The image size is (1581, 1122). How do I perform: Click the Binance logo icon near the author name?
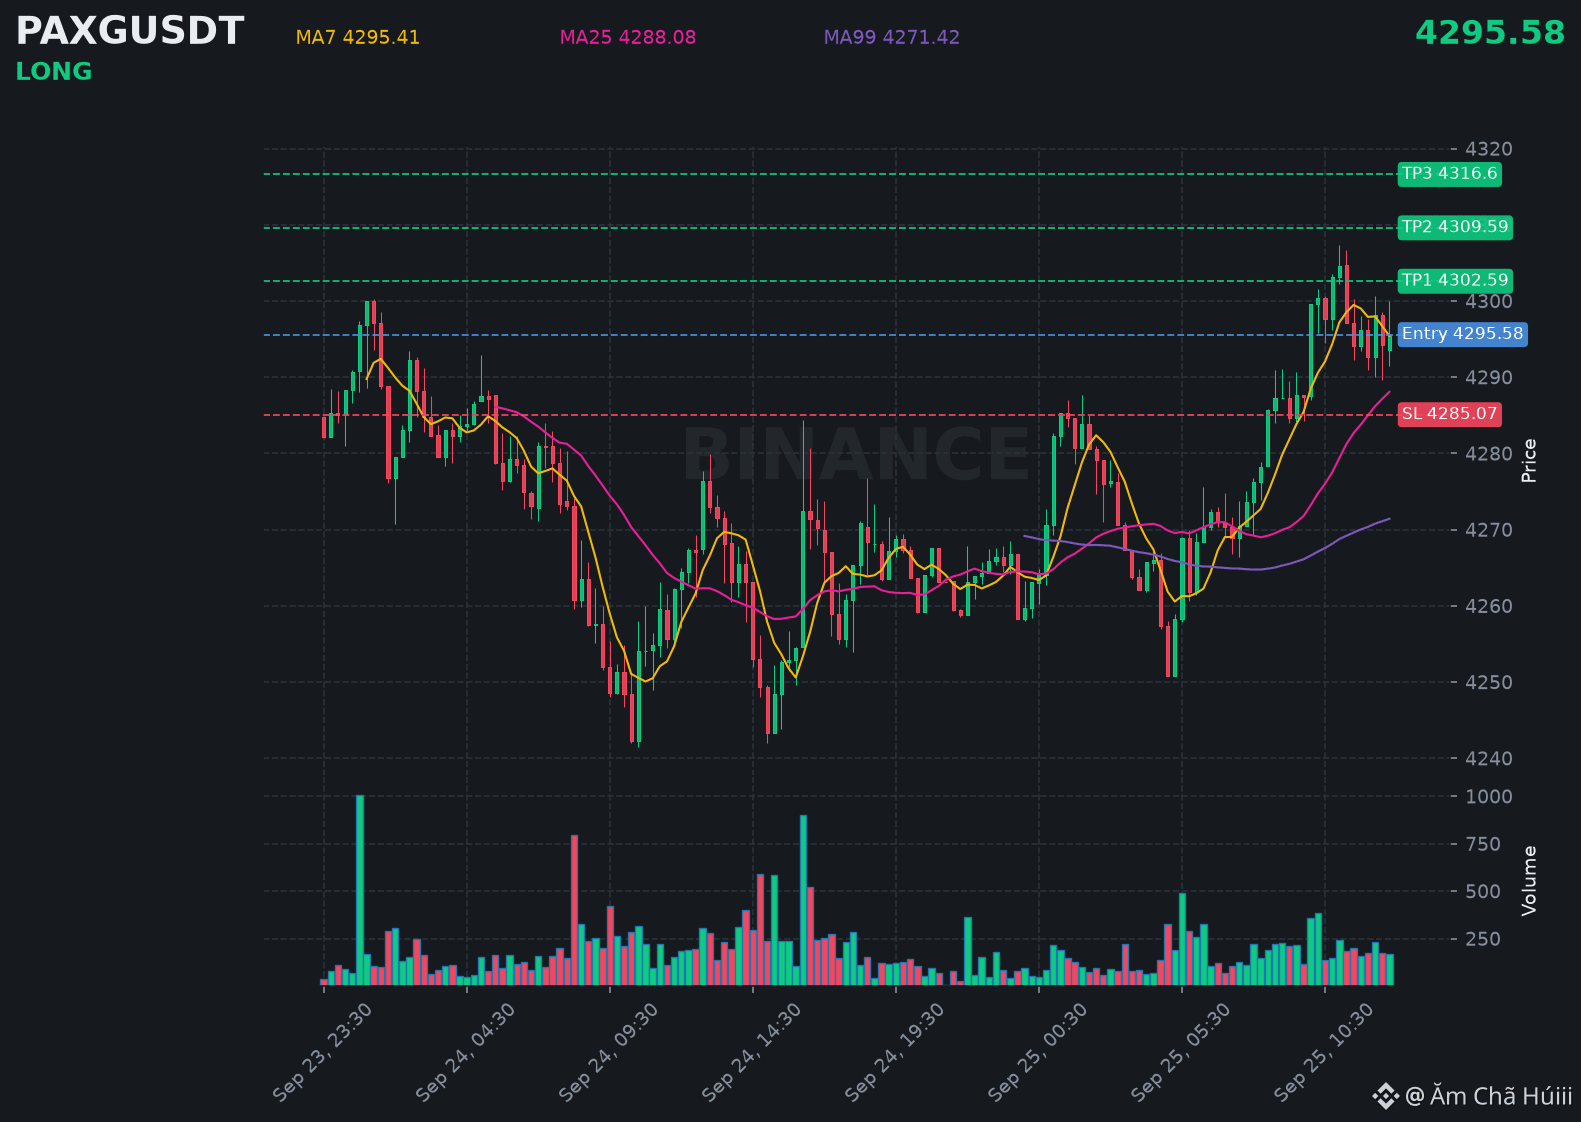(1385, 1096)
